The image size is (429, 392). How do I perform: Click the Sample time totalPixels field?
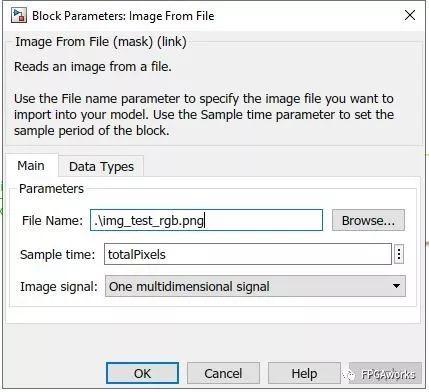point(248,254)
